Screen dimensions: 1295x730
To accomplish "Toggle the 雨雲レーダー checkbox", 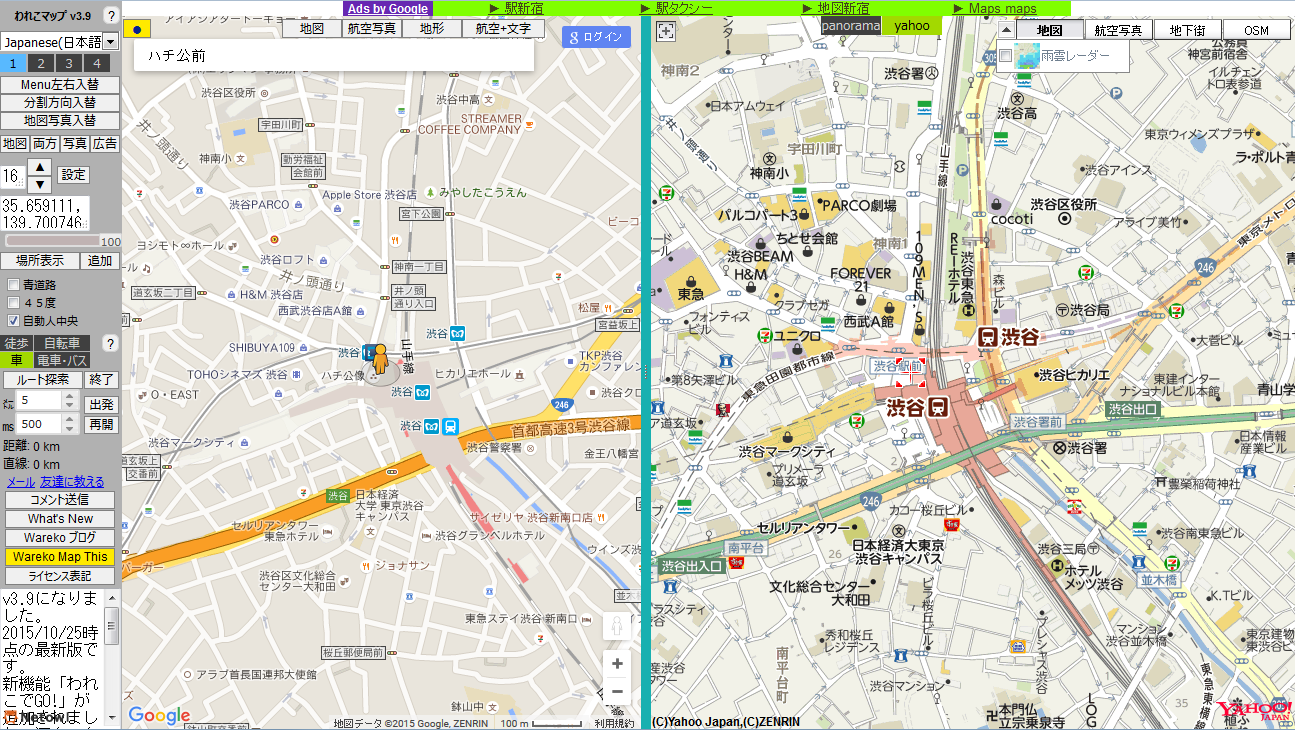I will point(1005,56).
